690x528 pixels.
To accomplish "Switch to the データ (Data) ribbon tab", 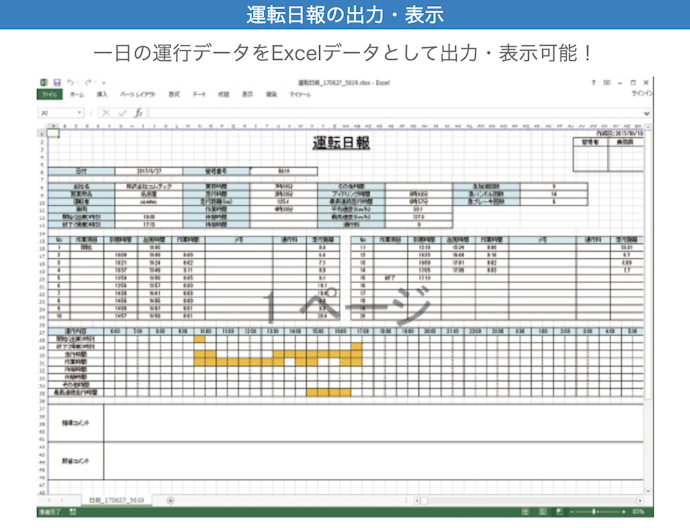I will 199,94.
